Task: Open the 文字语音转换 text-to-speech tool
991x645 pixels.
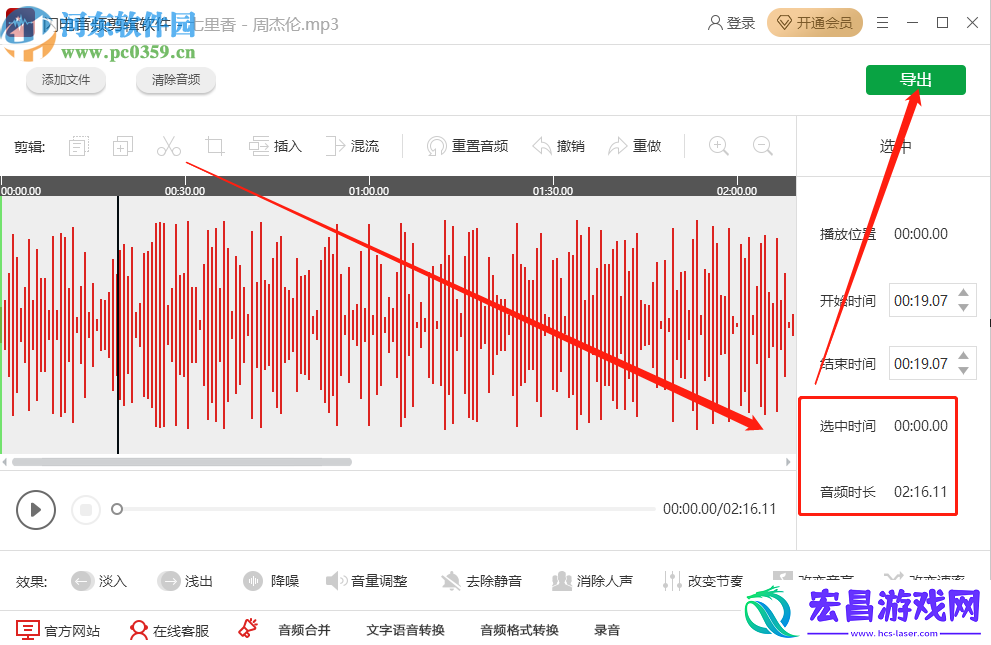Action: click(x=406, y=630)
